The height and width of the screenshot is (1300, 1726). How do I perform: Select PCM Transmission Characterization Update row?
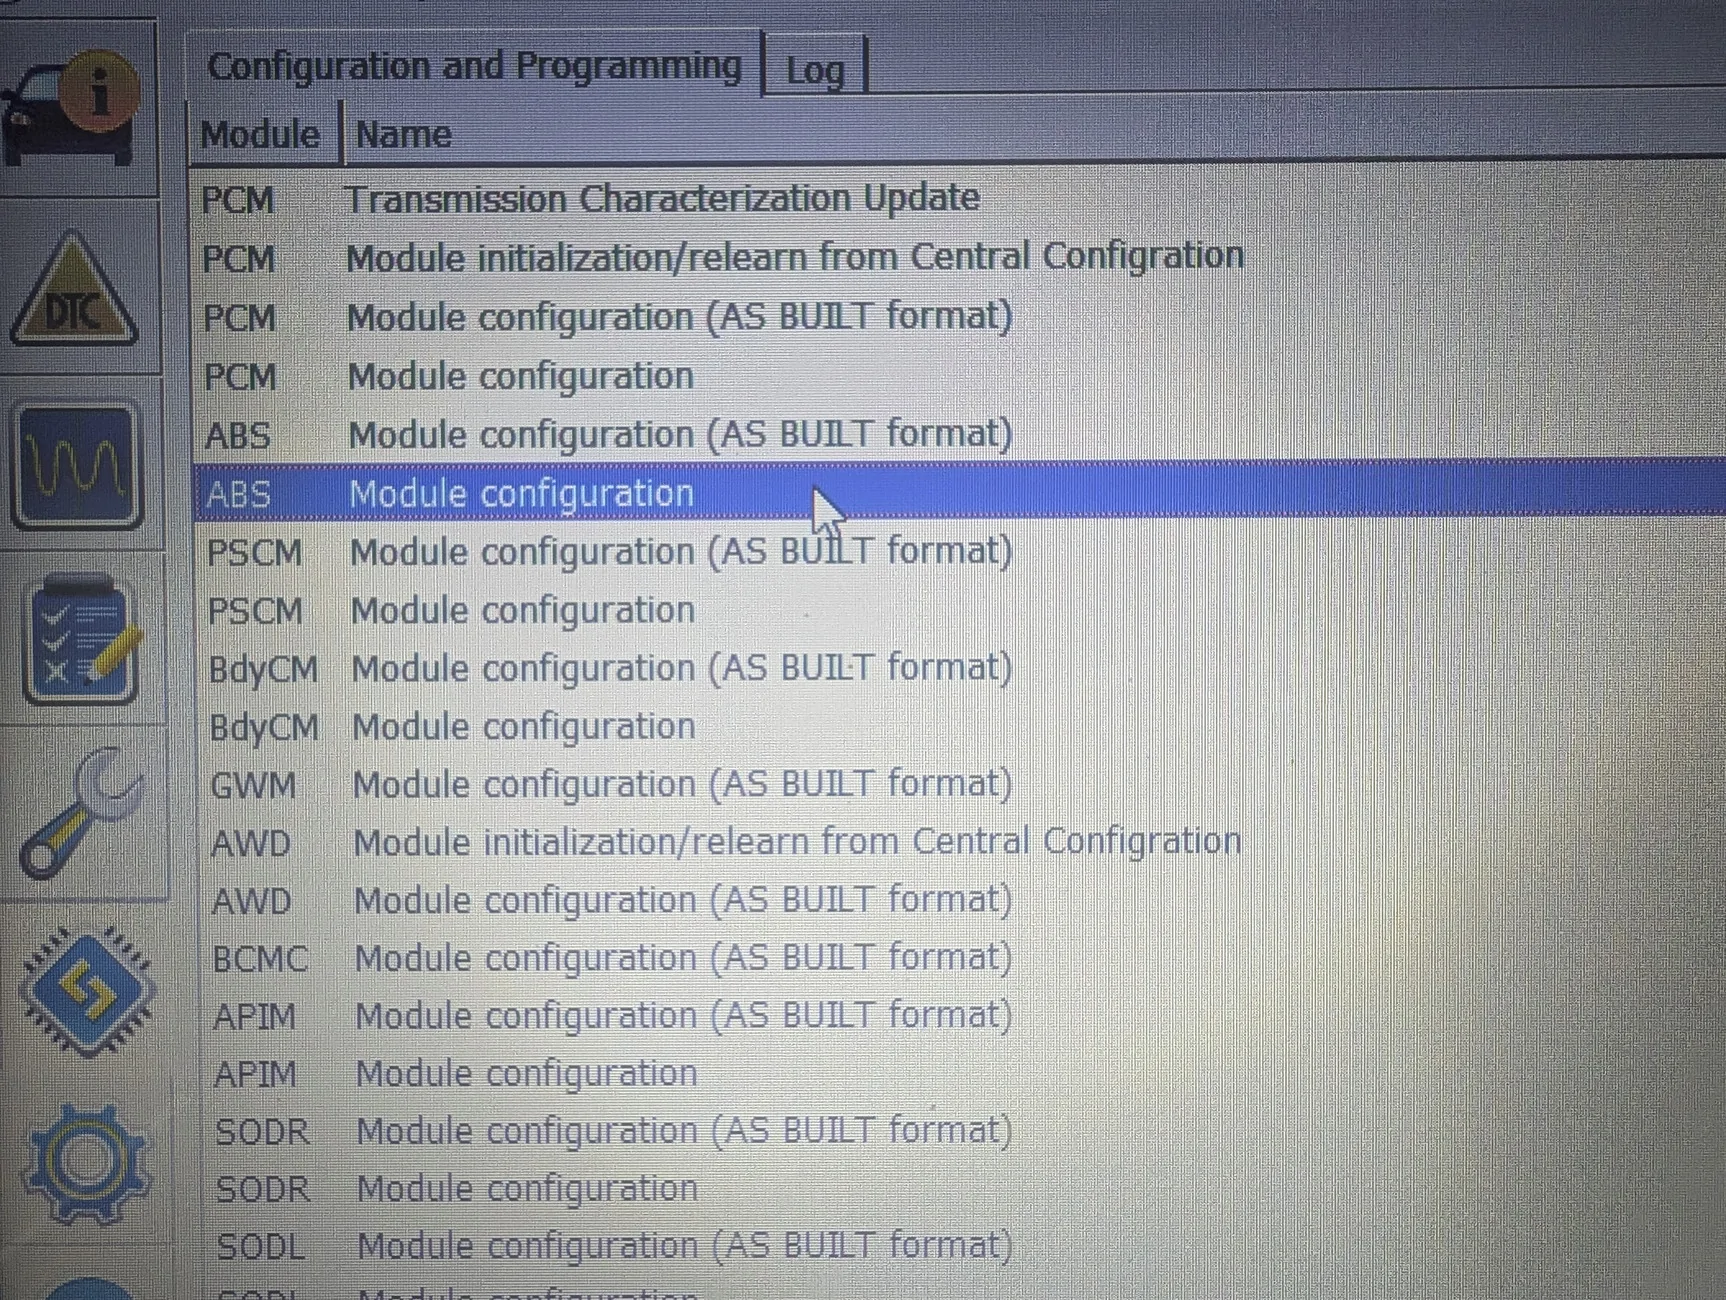[958, 199]
